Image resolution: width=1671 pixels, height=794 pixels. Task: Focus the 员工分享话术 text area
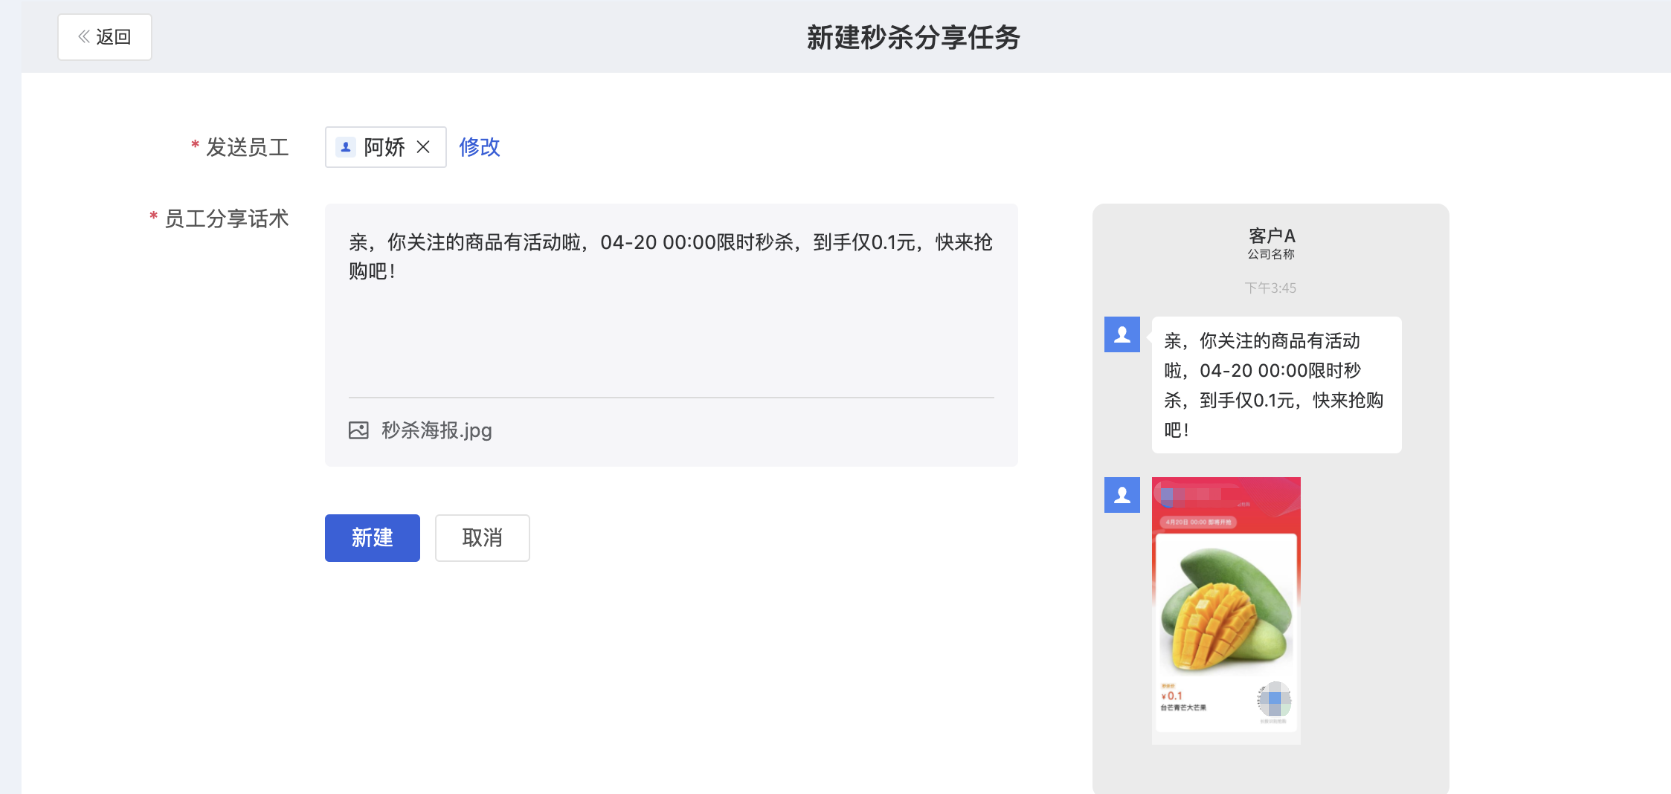[671, 300]
